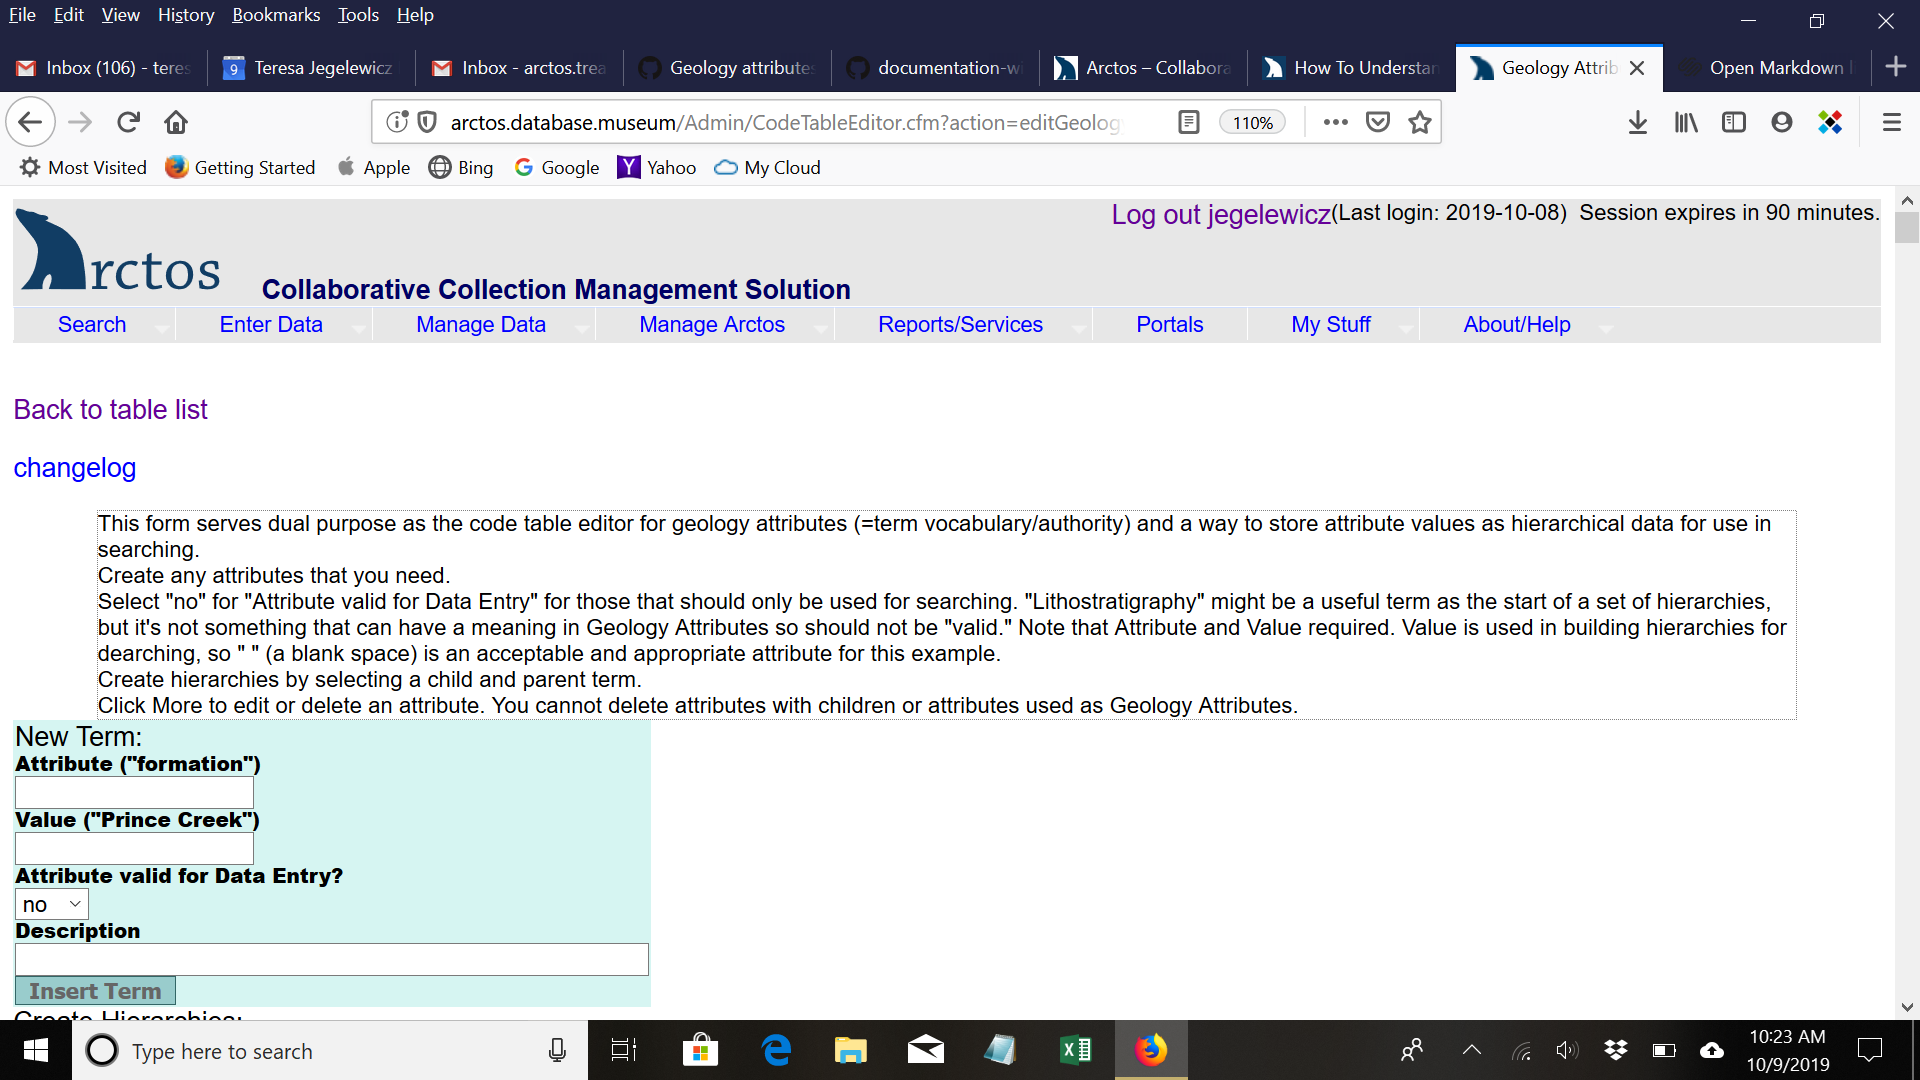Image resolution: width=1920 pixels, height=1080 pixels.
Task: Bookmark this page with the star icon
Action: [x=1419, y=122]
